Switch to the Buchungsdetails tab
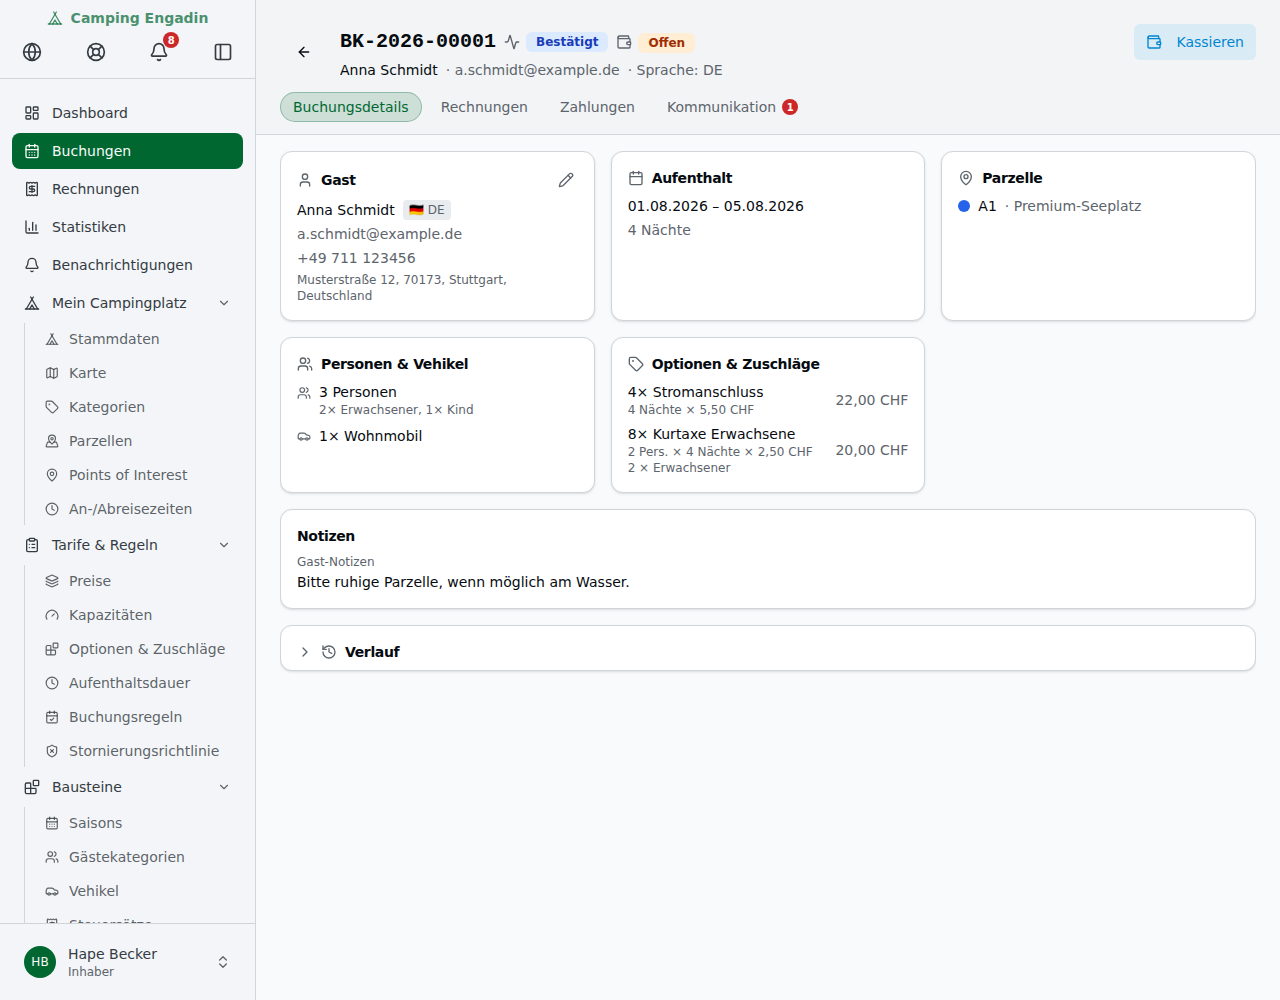 click(351, 107)
